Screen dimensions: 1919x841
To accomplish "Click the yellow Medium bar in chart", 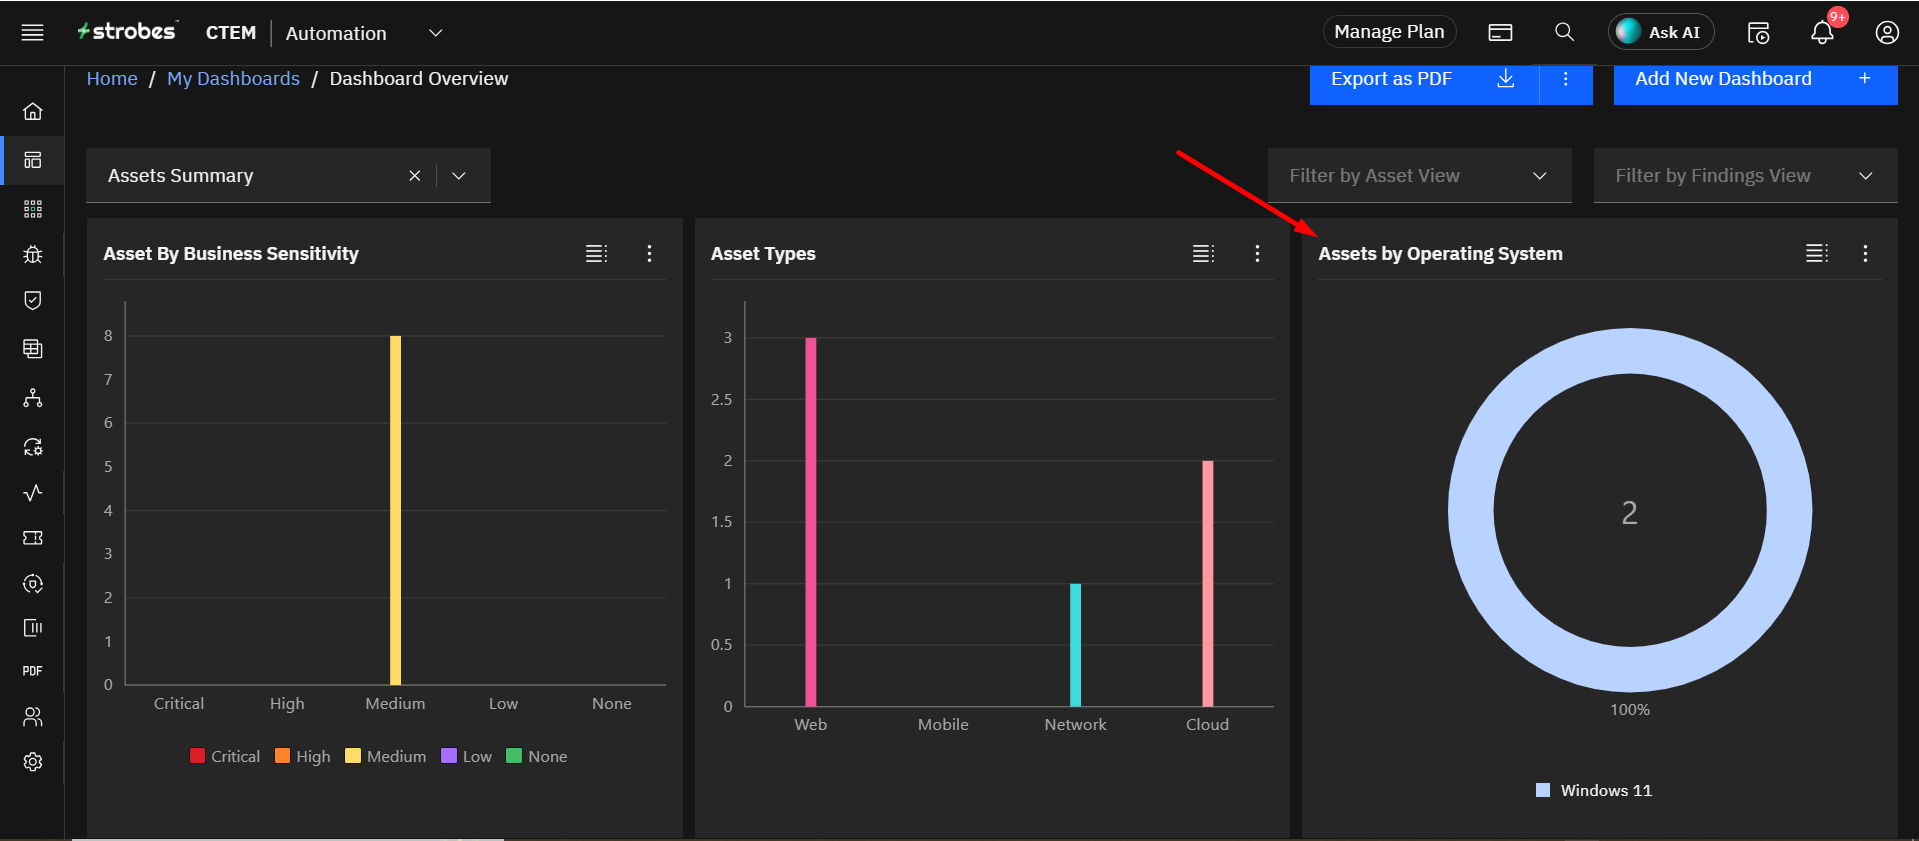I will click(x=395, y=510).
